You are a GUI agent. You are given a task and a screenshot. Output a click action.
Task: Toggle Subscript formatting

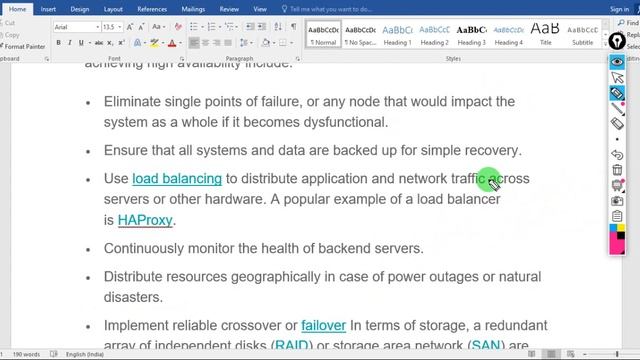110,43
